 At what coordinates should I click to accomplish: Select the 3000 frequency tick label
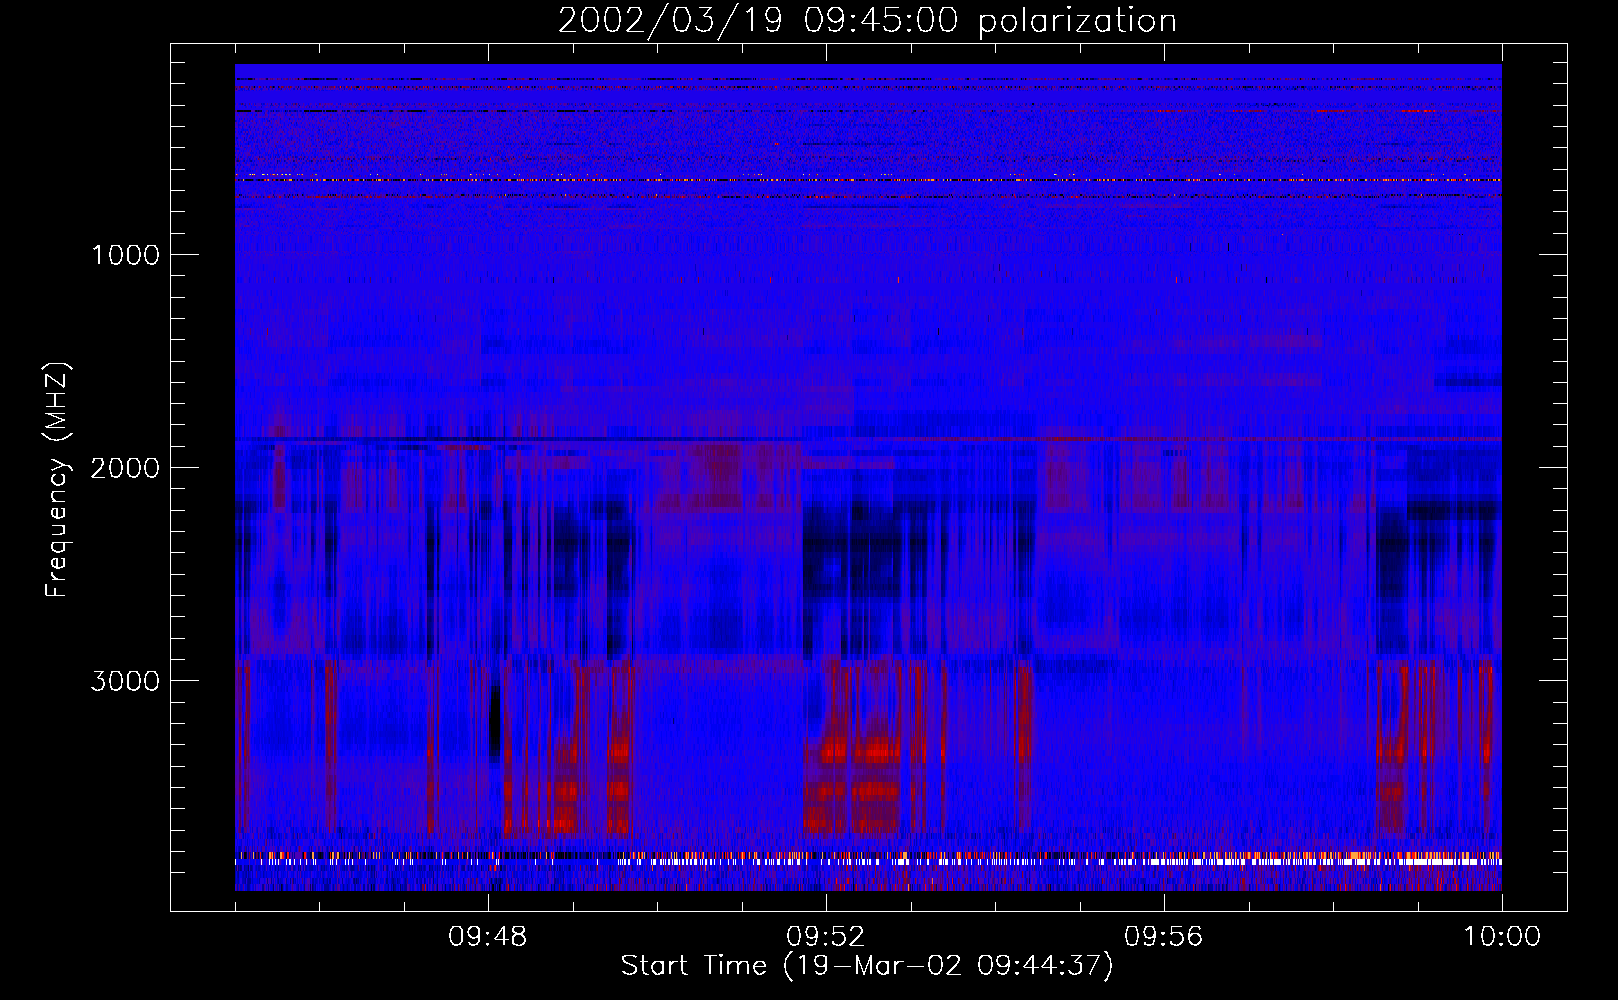[x=125, y=681]
